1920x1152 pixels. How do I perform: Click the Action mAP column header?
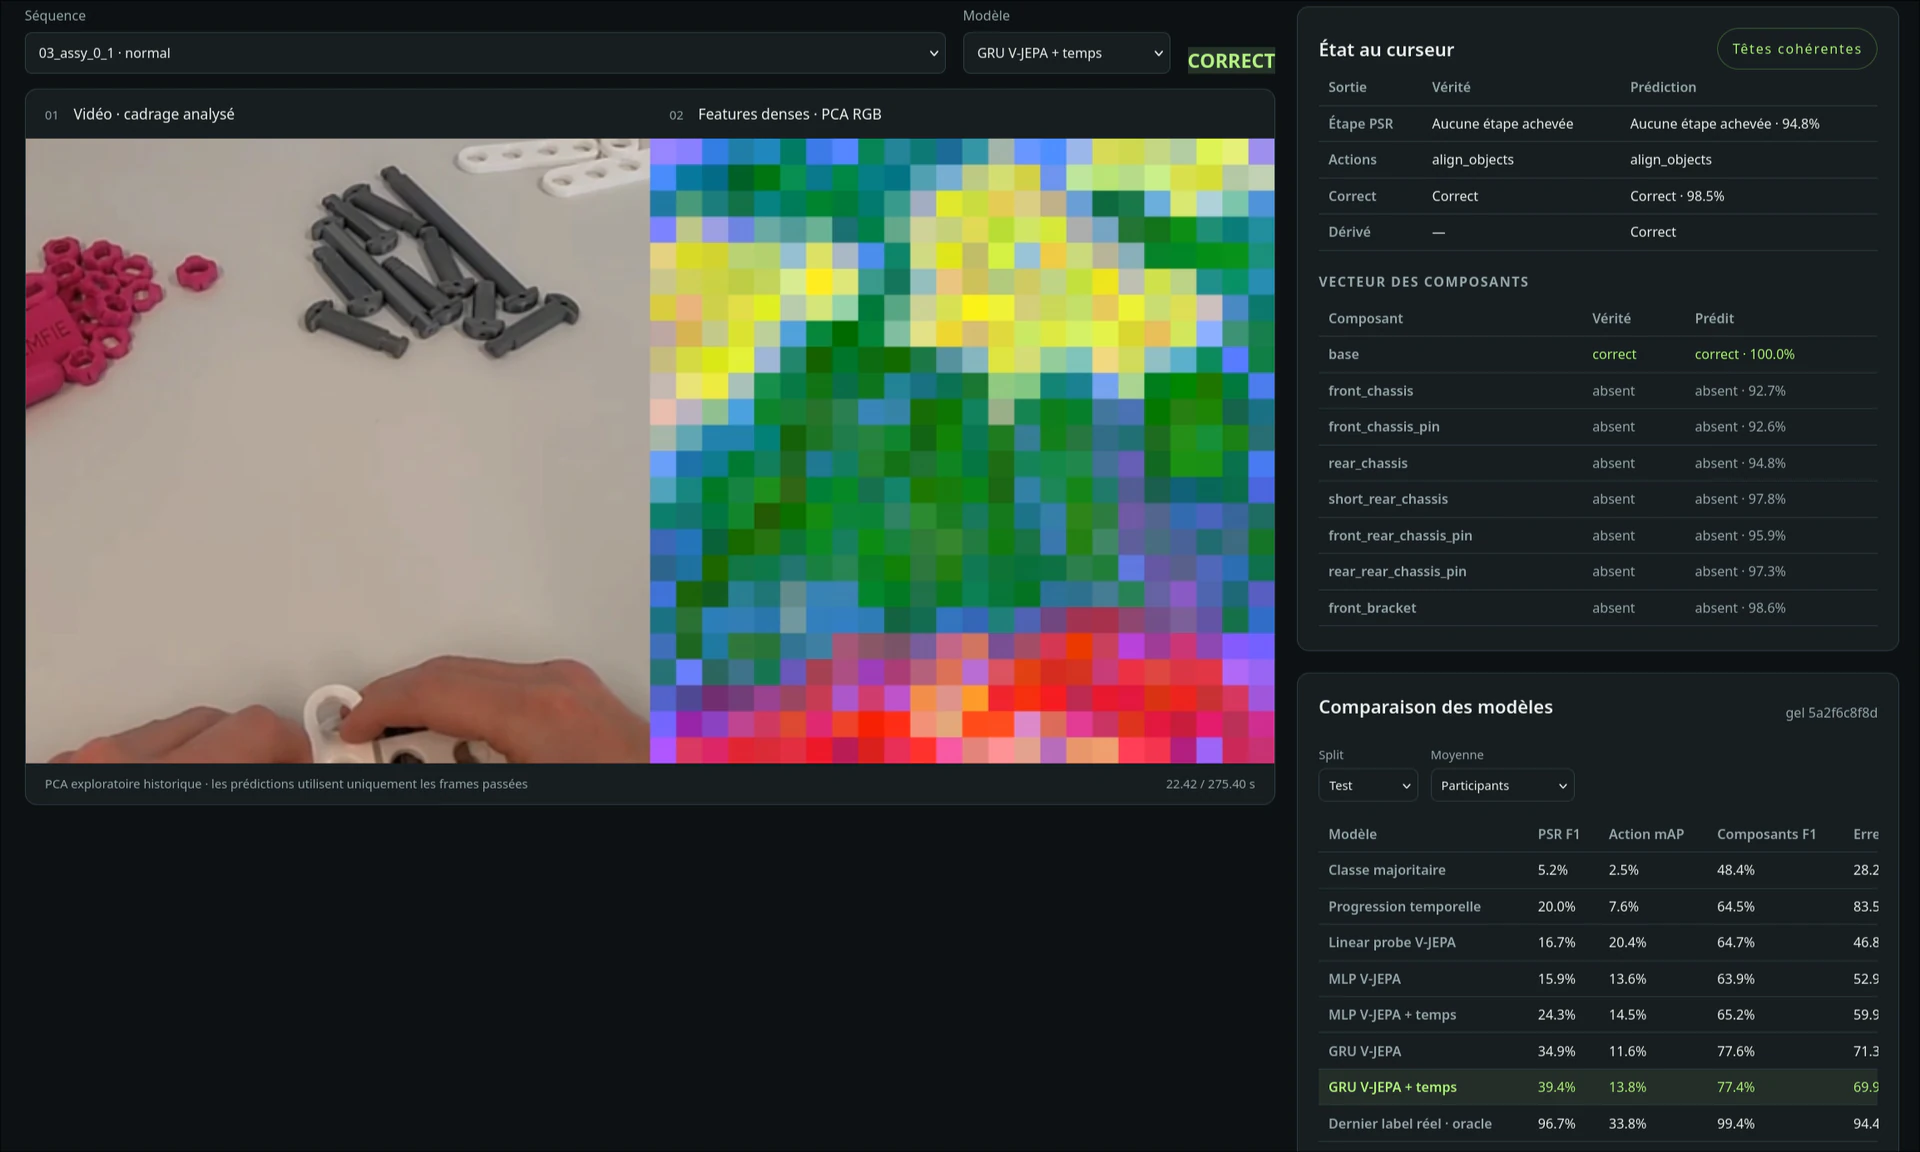click(1646, 834)
